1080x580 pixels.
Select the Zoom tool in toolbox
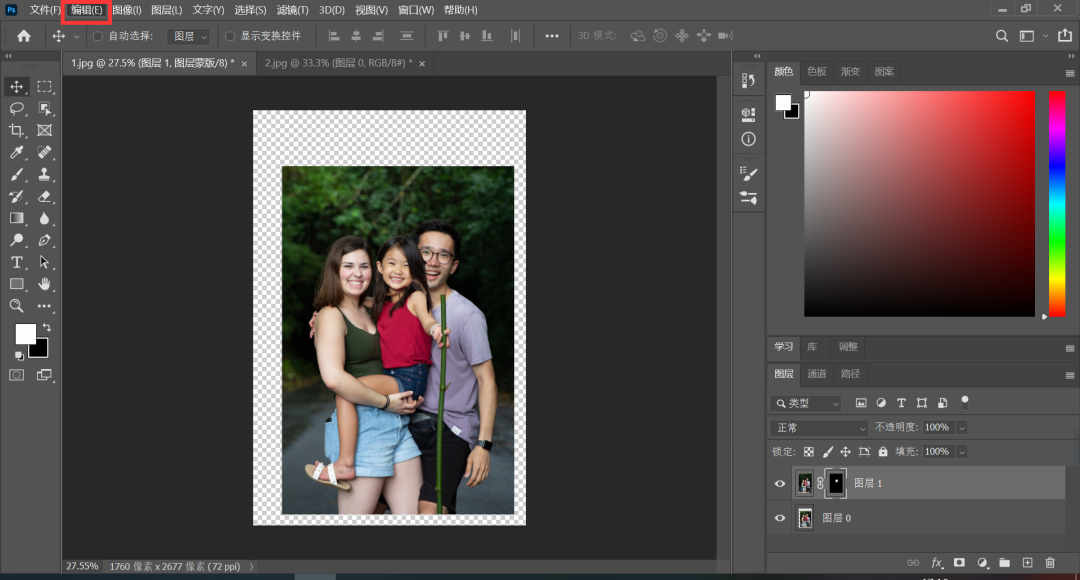(x=17, y=306)
